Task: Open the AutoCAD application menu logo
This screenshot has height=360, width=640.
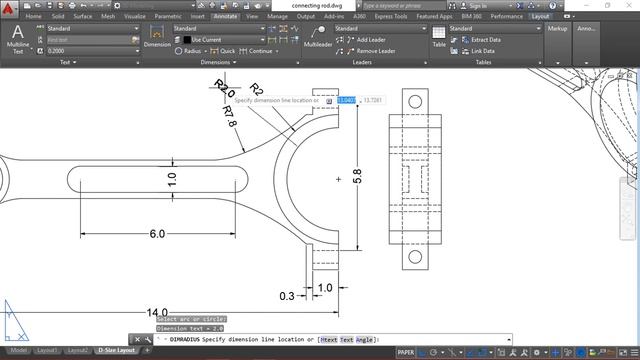Action: click(9, 8)
